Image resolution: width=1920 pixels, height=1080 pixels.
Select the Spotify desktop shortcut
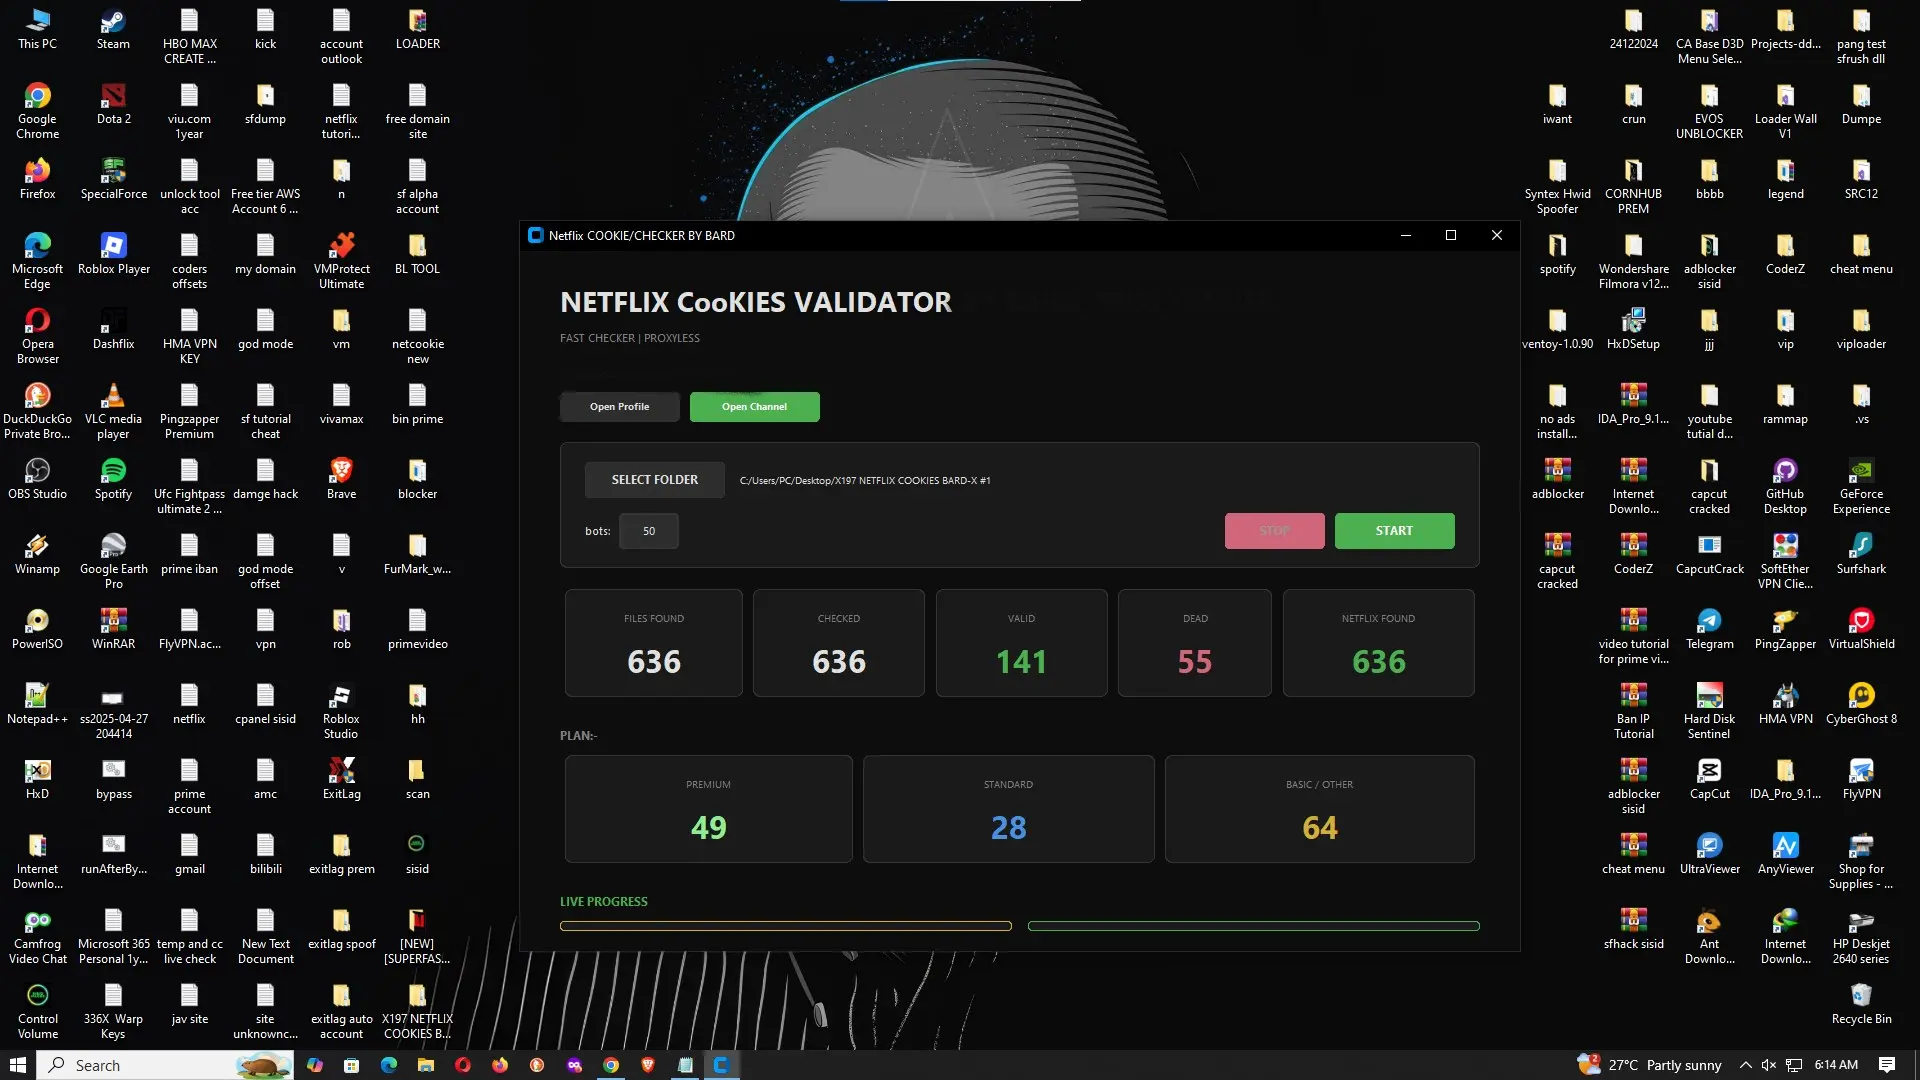[x=113, y=480]
